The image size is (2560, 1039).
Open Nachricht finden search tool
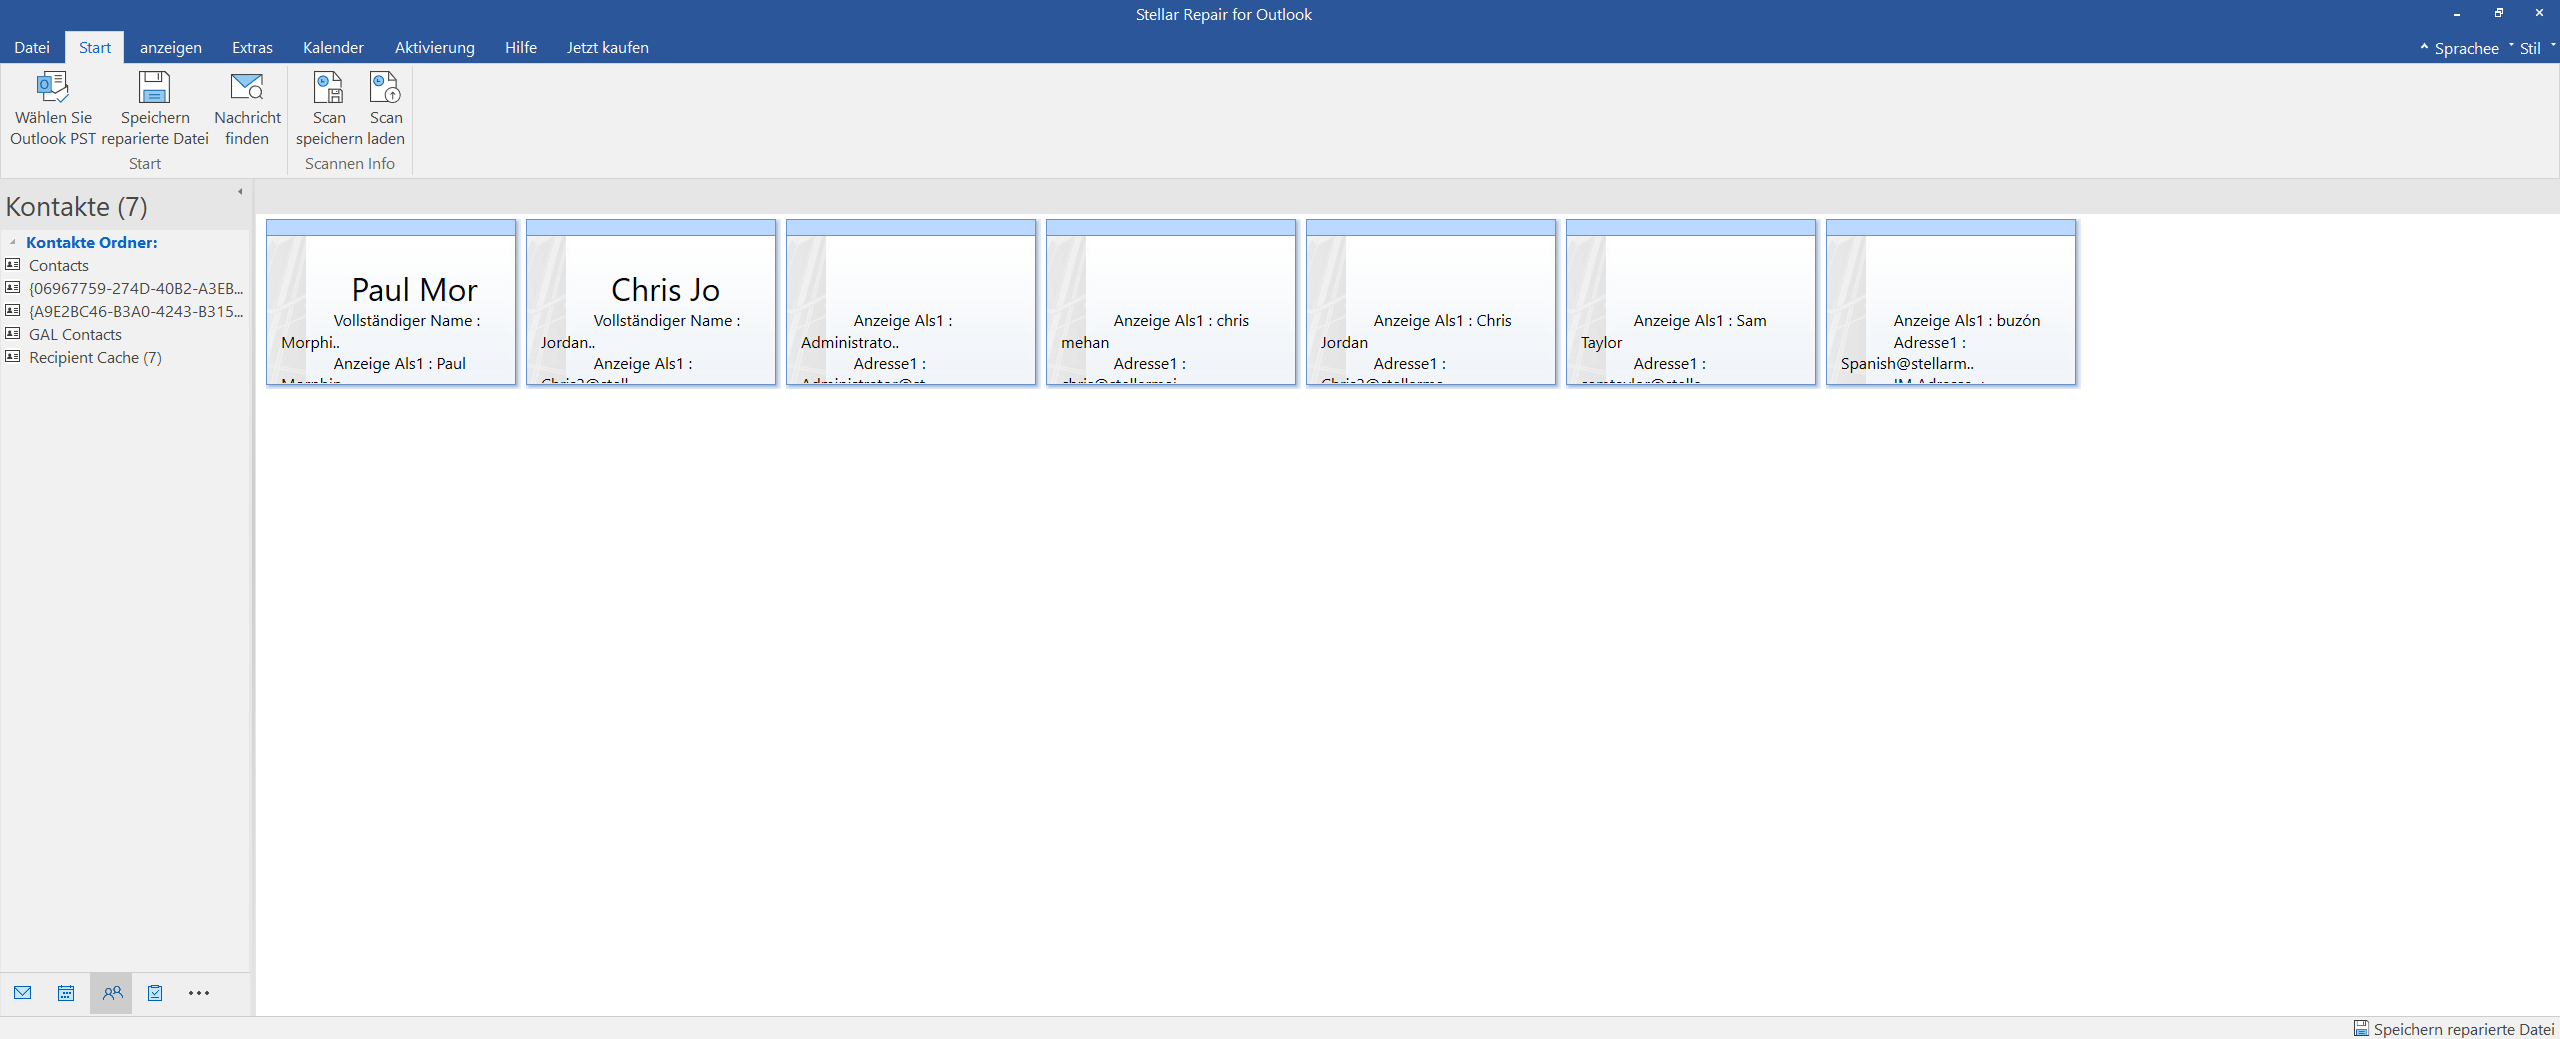[247, 89]
